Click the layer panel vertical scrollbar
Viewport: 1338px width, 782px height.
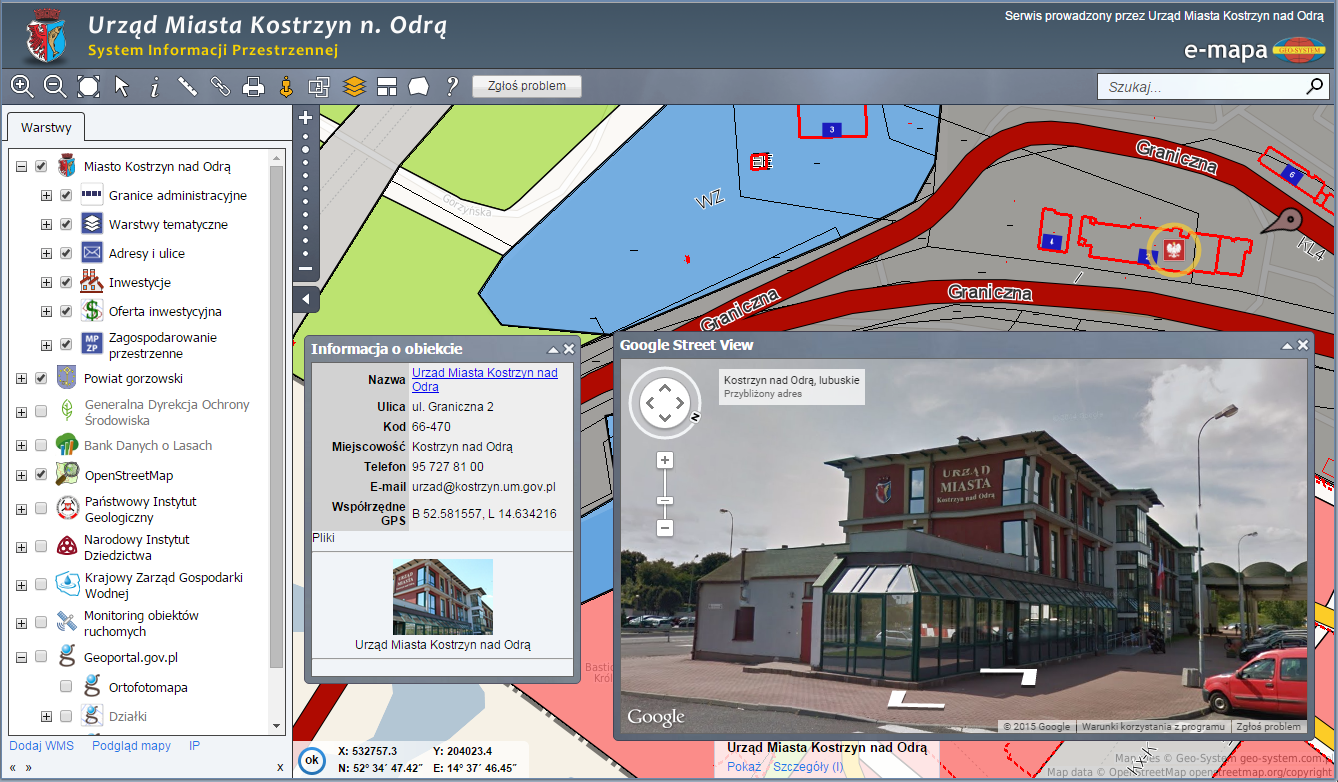[x=277, y=417]
